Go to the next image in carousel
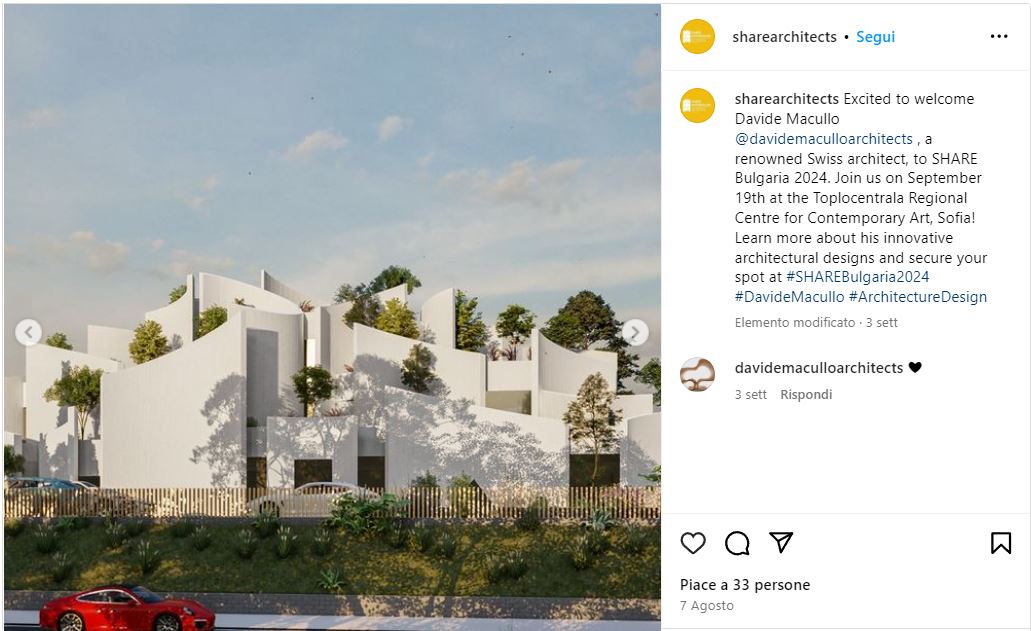Screen dimensions: 1031x631 [x=635, y=333]
